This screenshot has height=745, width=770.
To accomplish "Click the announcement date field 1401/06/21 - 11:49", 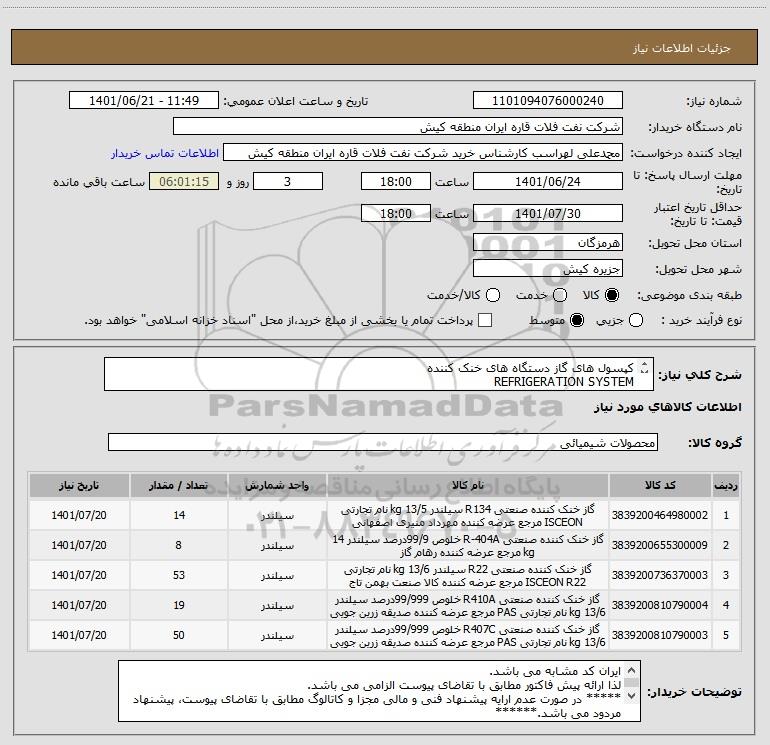I will [x=143, y=101].
